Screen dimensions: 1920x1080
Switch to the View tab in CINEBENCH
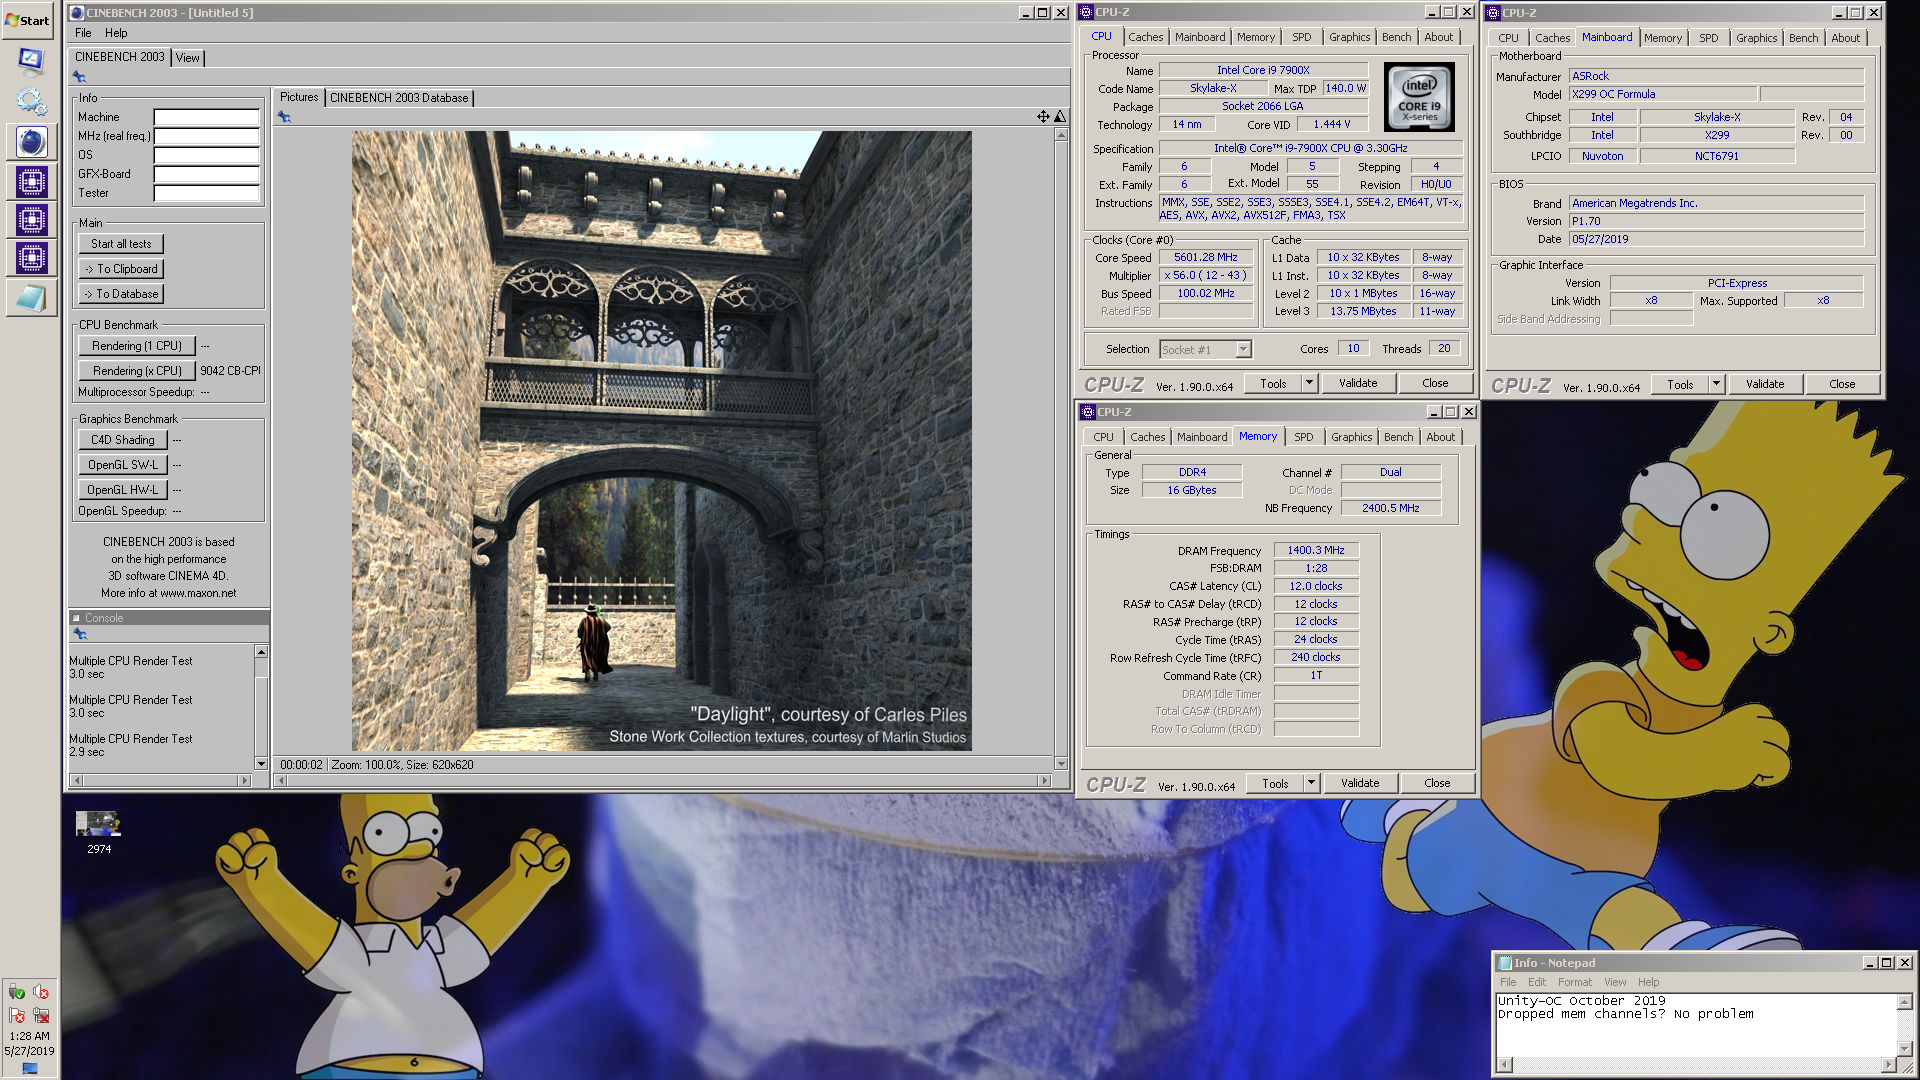click(x=187, y=58)
